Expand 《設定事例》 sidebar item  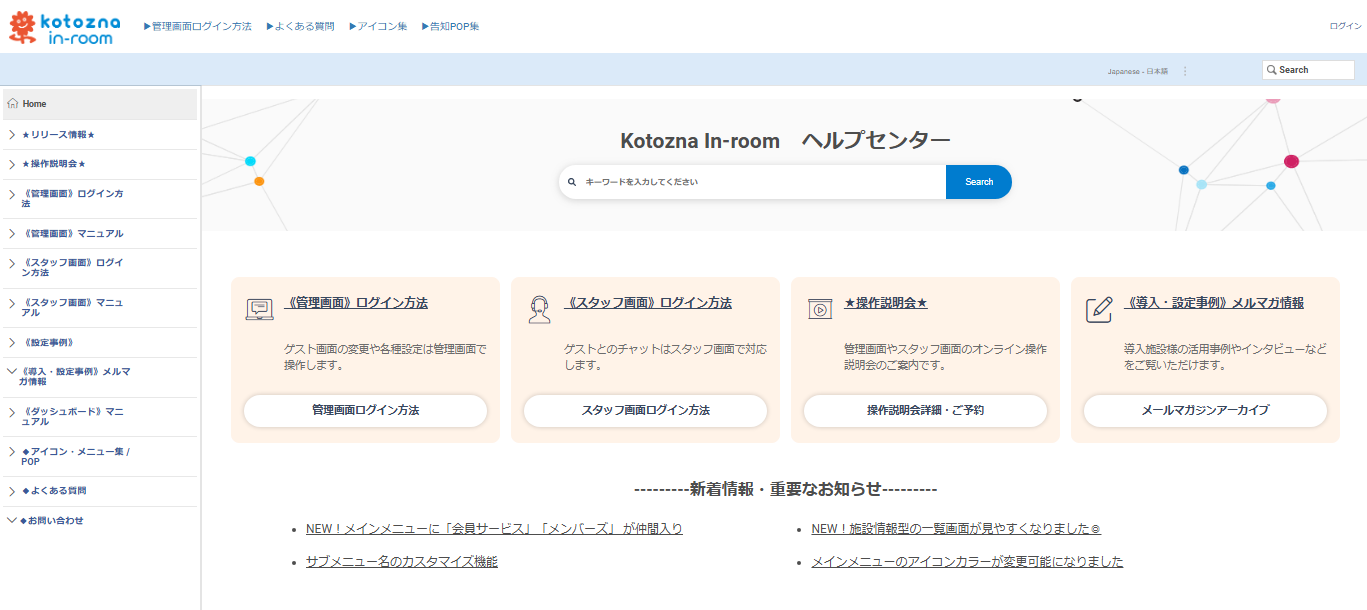tap(11, 342)
